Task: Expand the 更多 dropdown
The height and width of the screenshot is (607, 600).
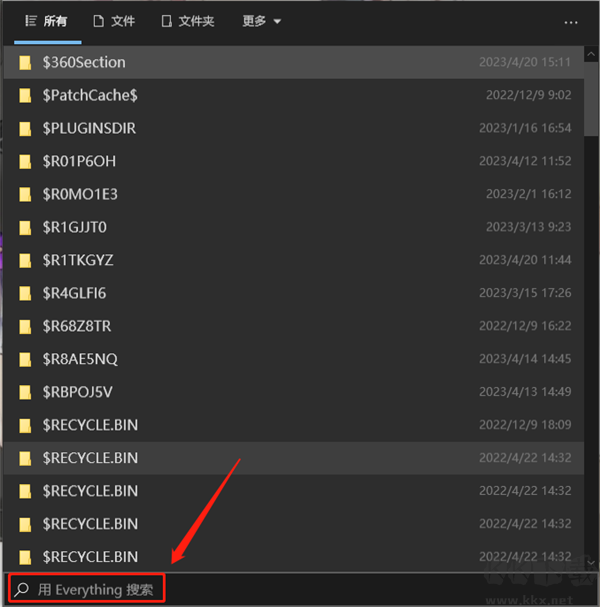Action: tap(261, 21)
